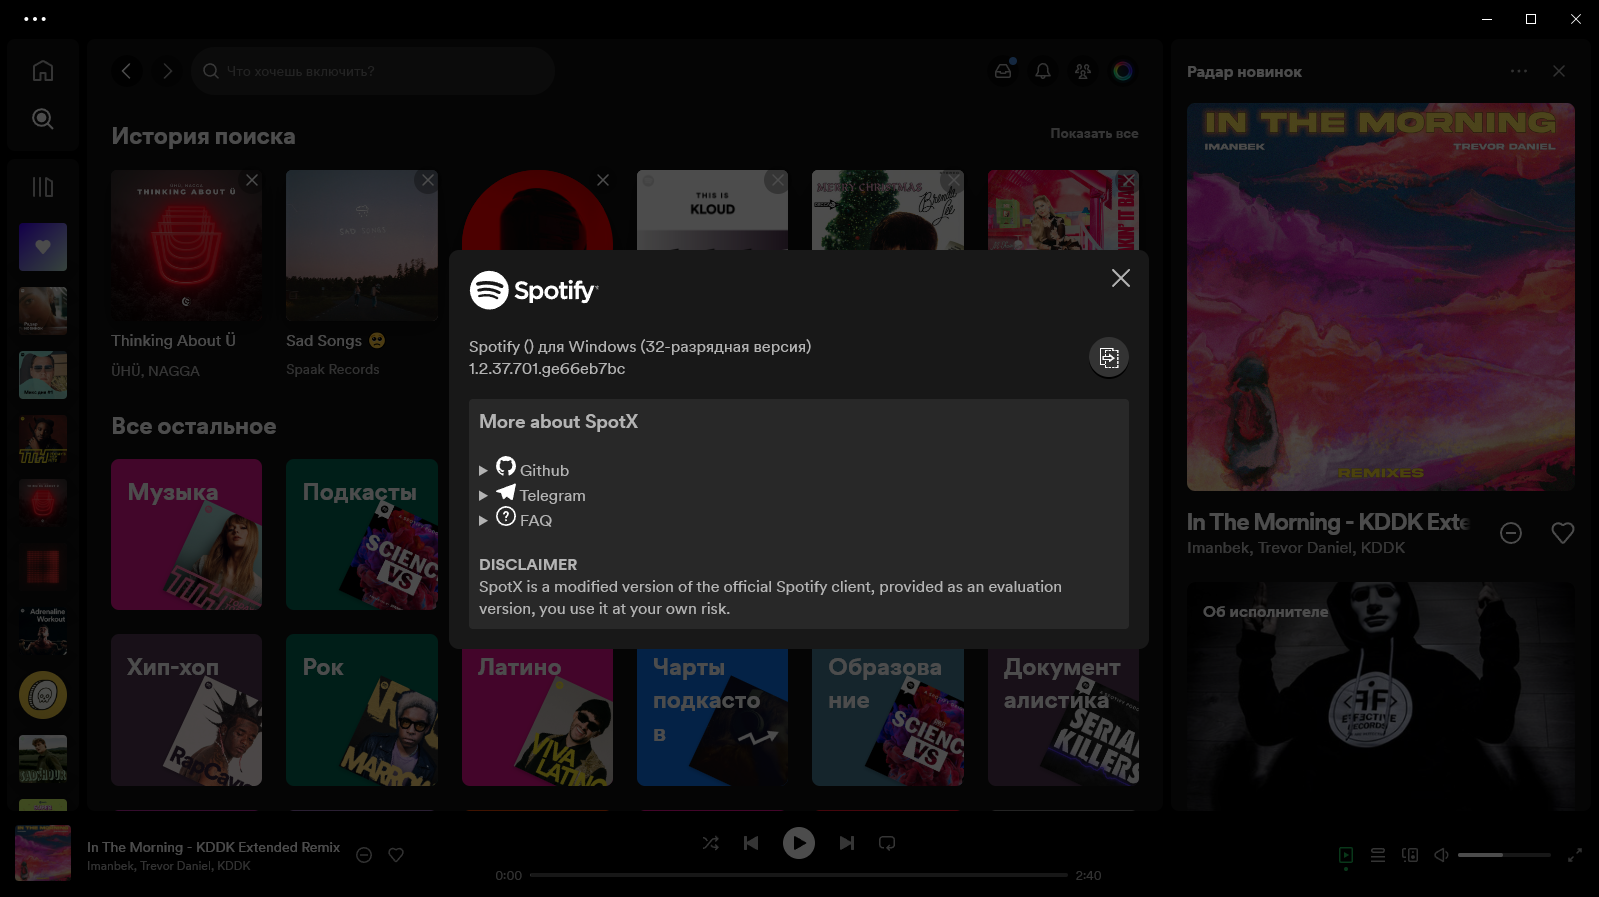This screenshot has height=897, width=1599.
Task: Open the friend activity icon
Action: click(1083, 71)
